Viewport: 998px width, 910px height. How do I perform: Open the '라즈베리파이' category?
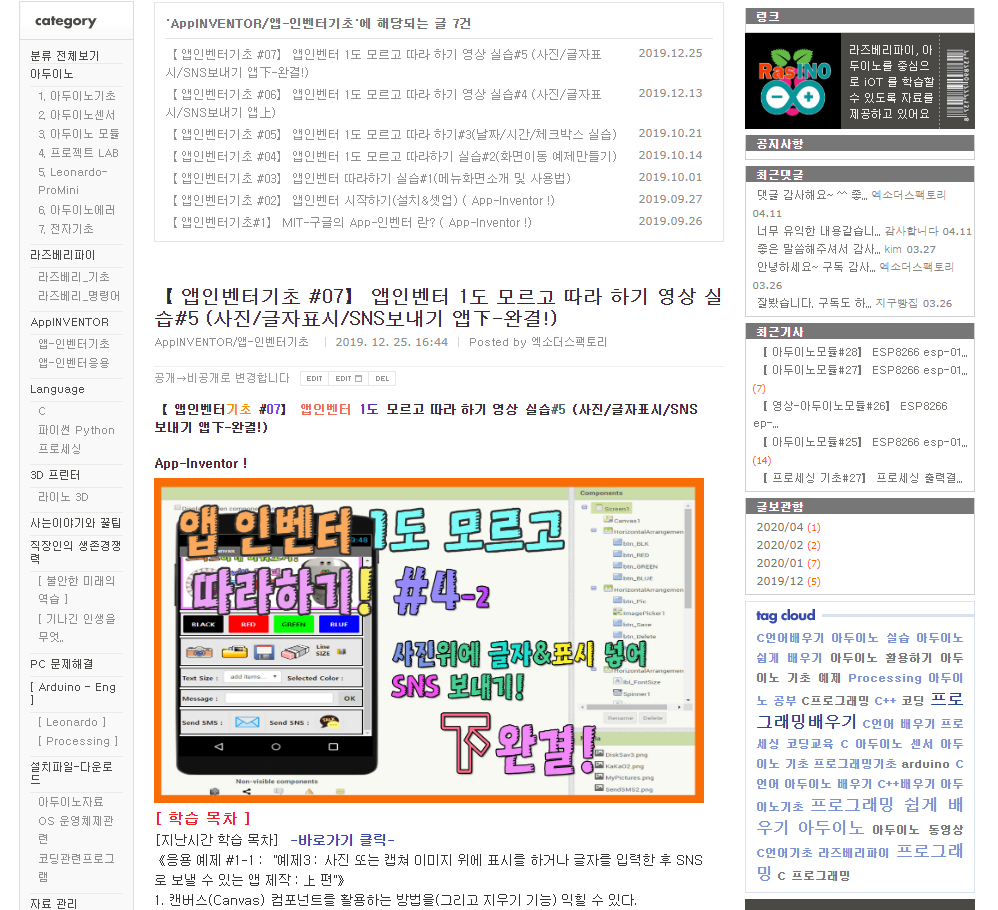point(62,255)
